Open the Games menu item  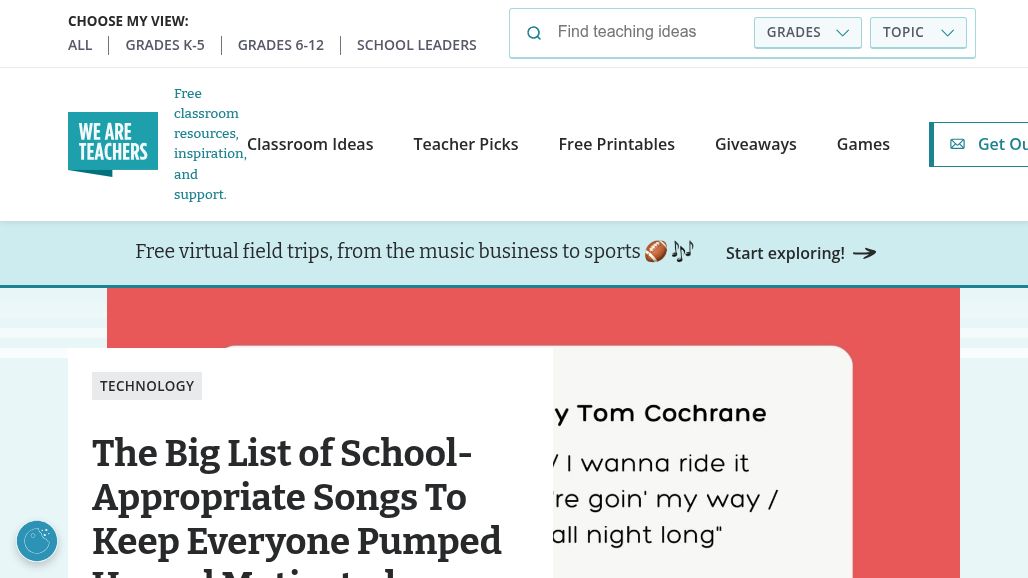point(863,144)
